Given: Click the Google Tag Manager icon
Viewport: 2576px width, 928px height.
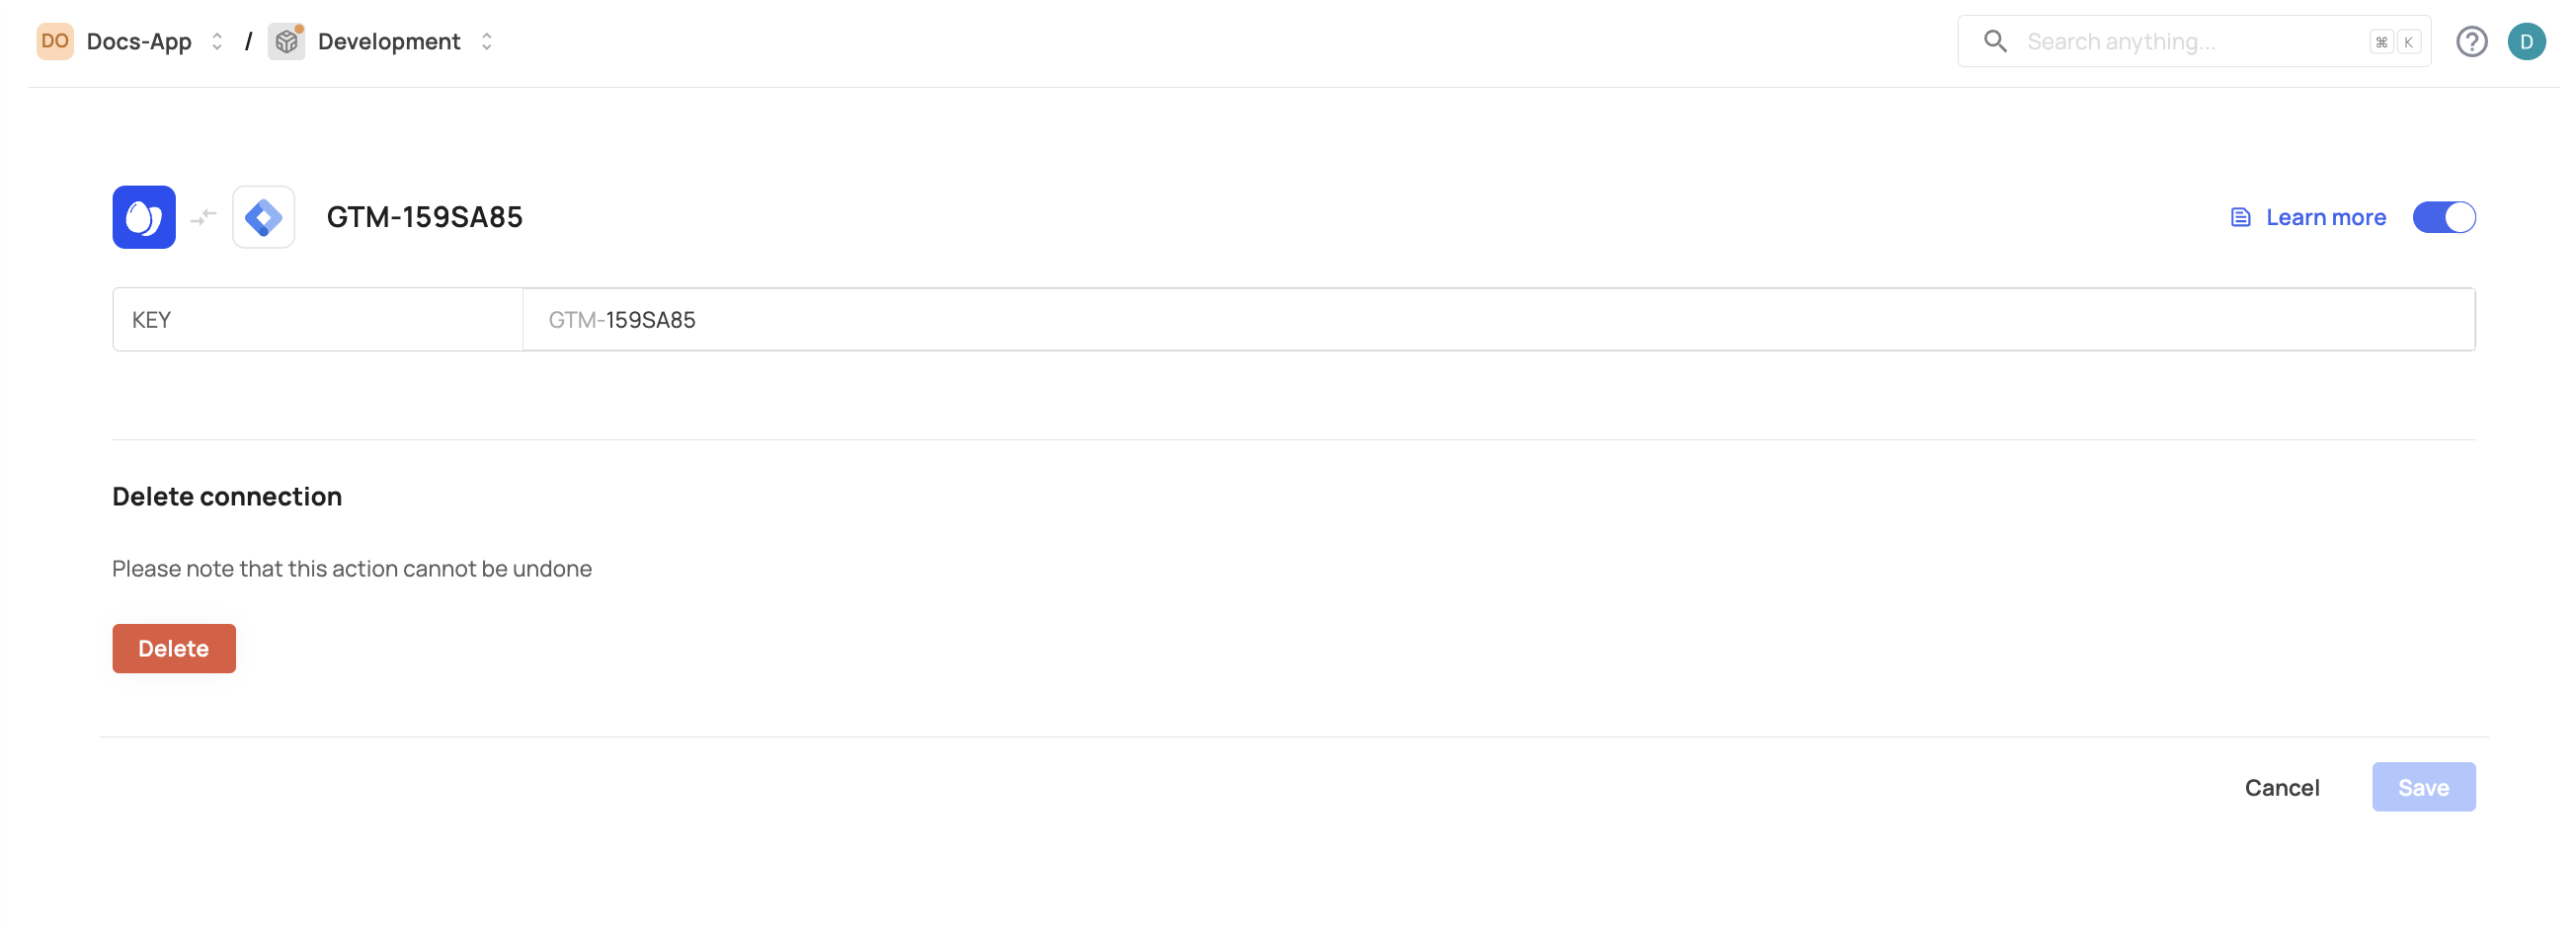Looking at the screenshot, I should point(263,217).
